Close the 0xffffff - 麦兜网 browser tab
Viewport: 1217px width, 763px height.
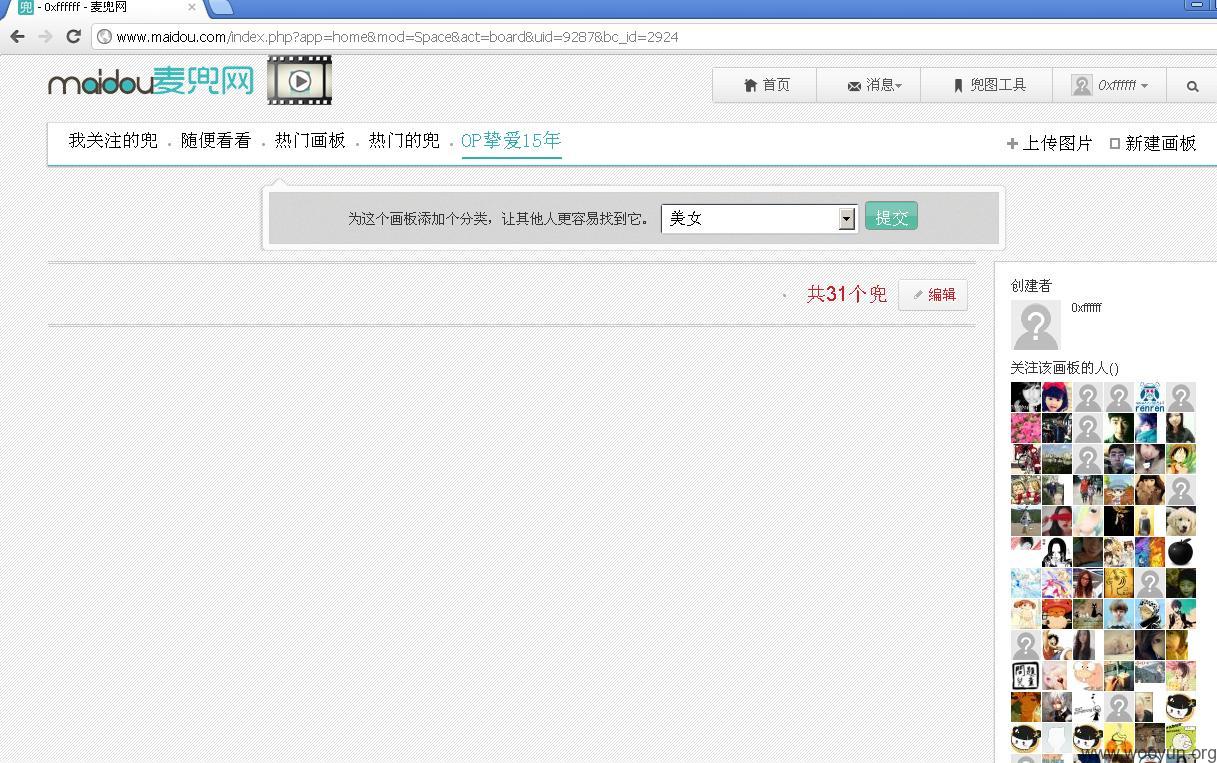point(192,7)
